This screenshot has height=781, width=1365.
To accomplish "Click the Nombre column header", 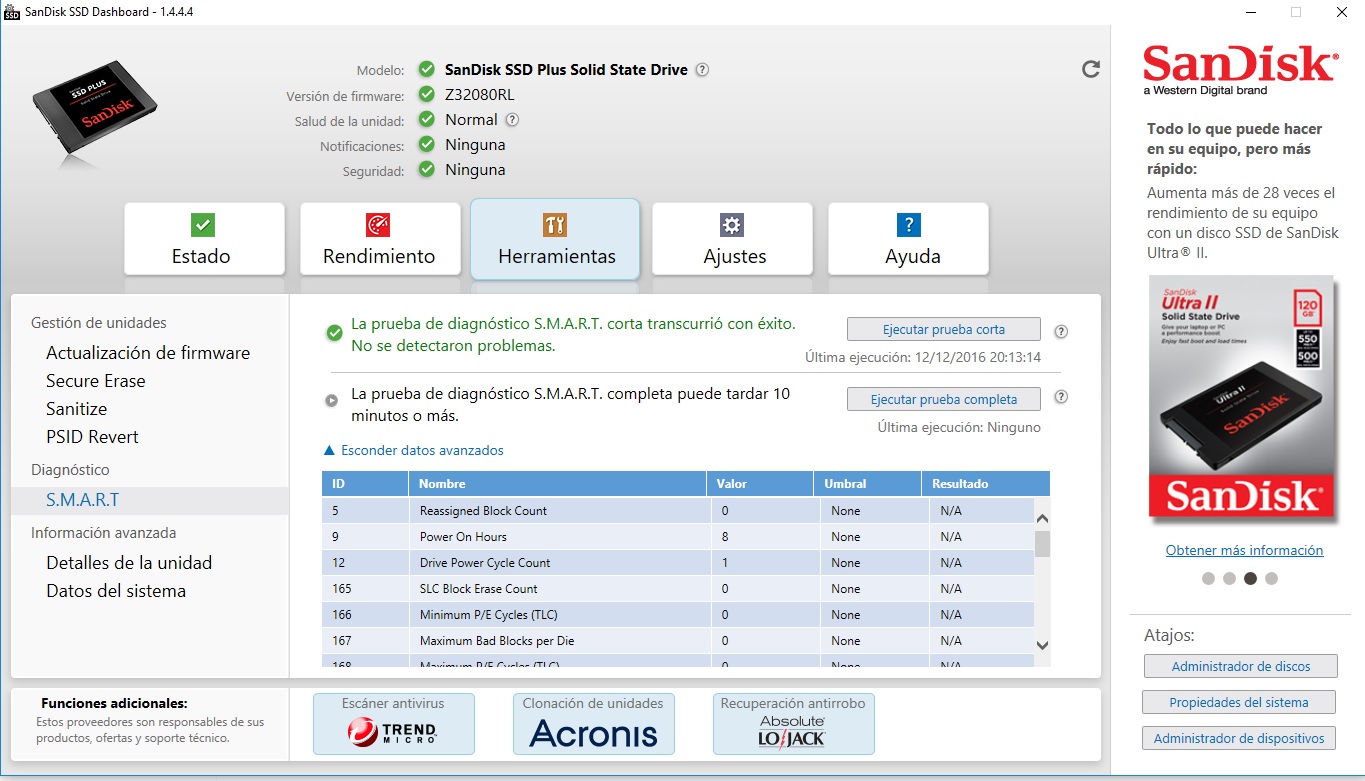I will 557,484.
